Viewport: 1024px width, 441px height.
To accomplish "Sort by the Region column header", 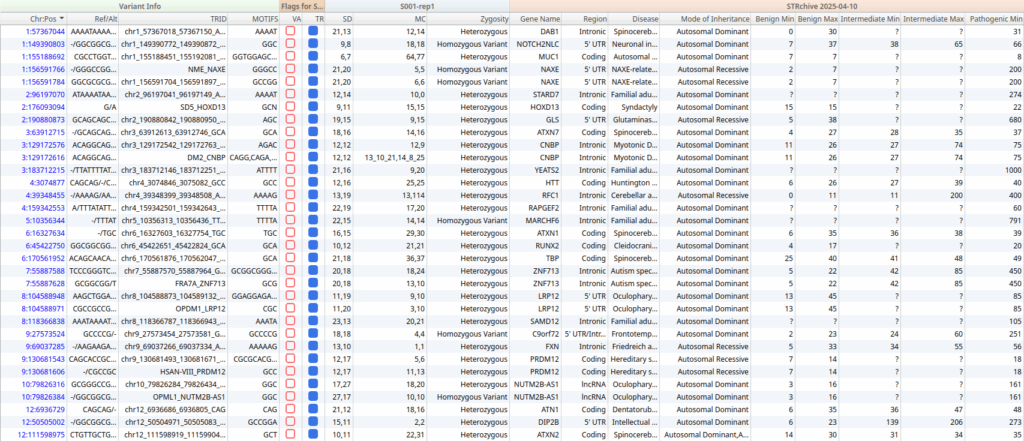I will 586,19.
